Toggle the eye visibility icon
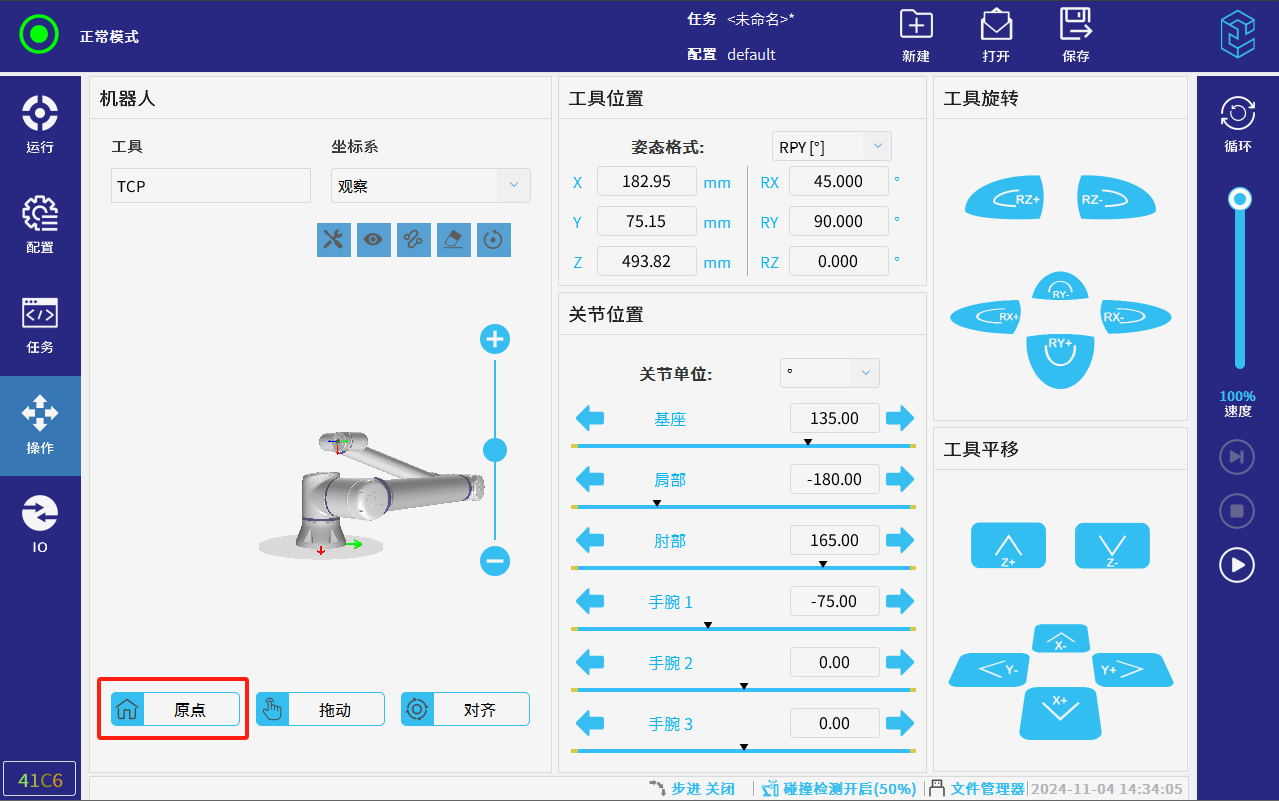Screen dimensions: 1279x801 click(374, 239)
